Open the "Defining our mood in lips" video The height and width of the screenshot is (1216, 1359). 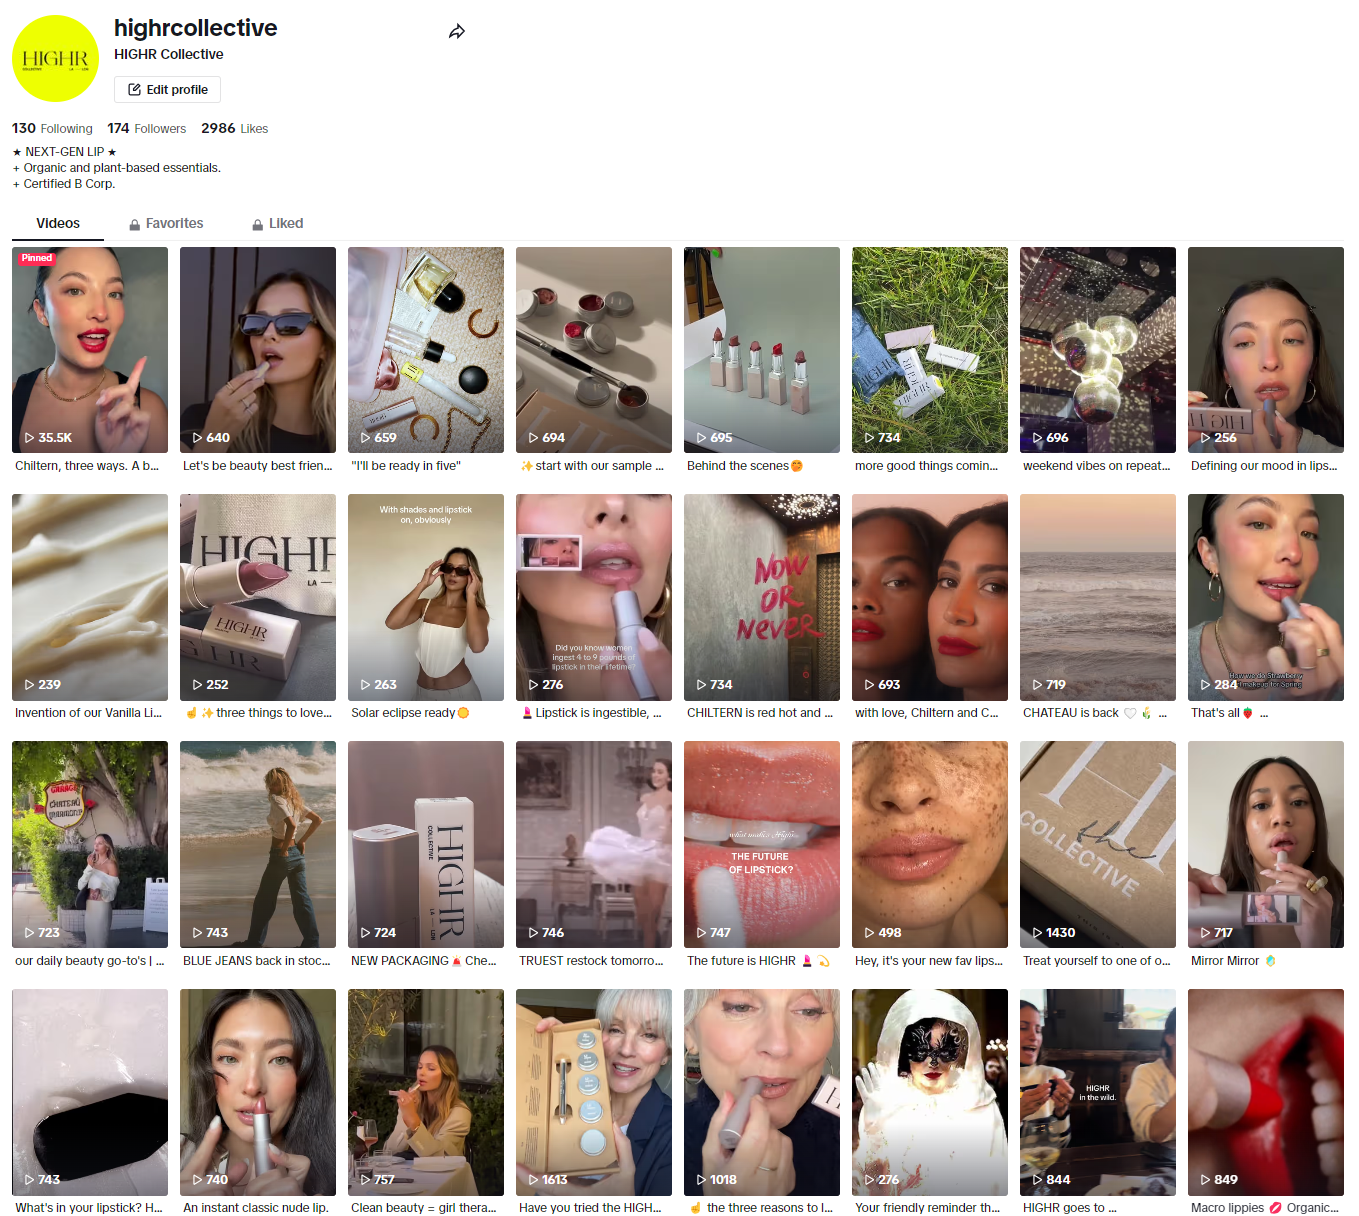[x=1266, y=350]
